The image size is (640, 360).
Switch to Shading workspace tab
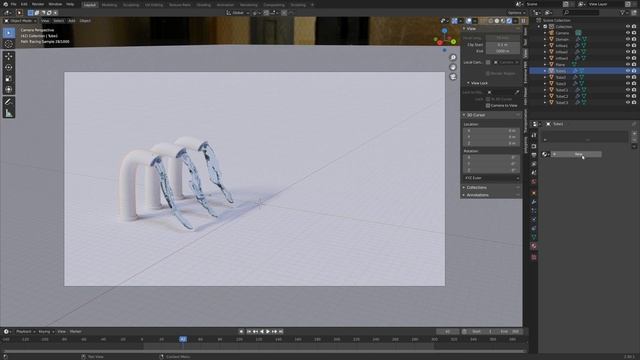tap(204, 5)
